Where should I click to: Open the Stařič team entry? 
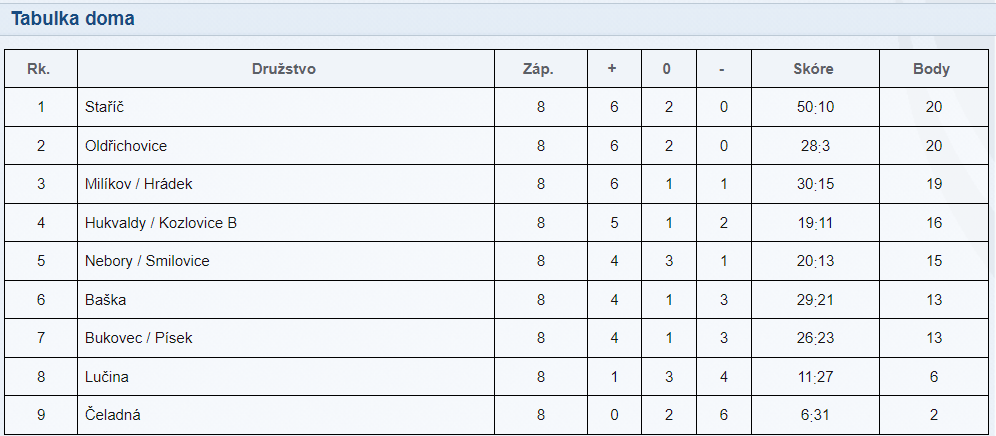pyautogui.click(x=105, y=107)
